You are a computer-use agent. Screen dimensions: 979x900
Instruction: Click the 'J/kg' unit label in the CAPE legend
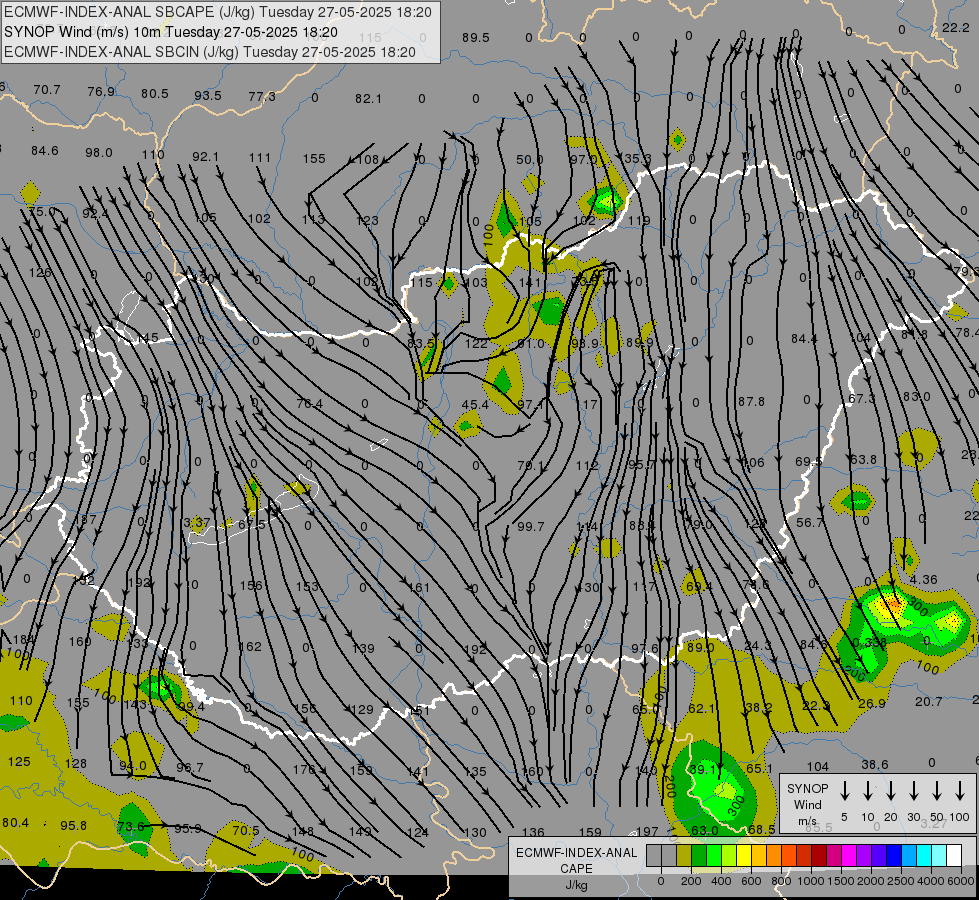576,885
